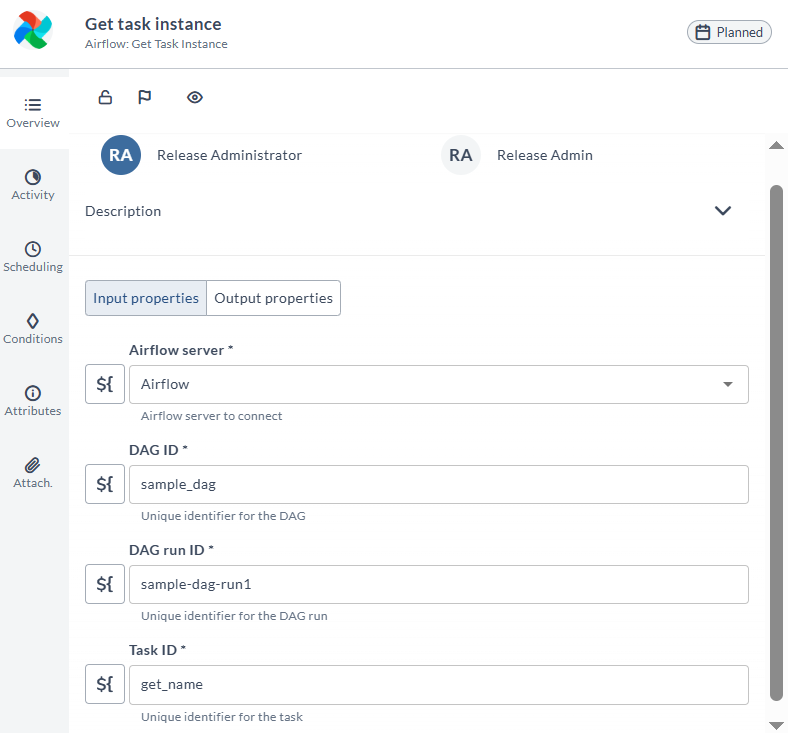The height and width of the screenshot is (733, 788).
Task: Open the Airflow server dropdown
Action: pos(439,384)
